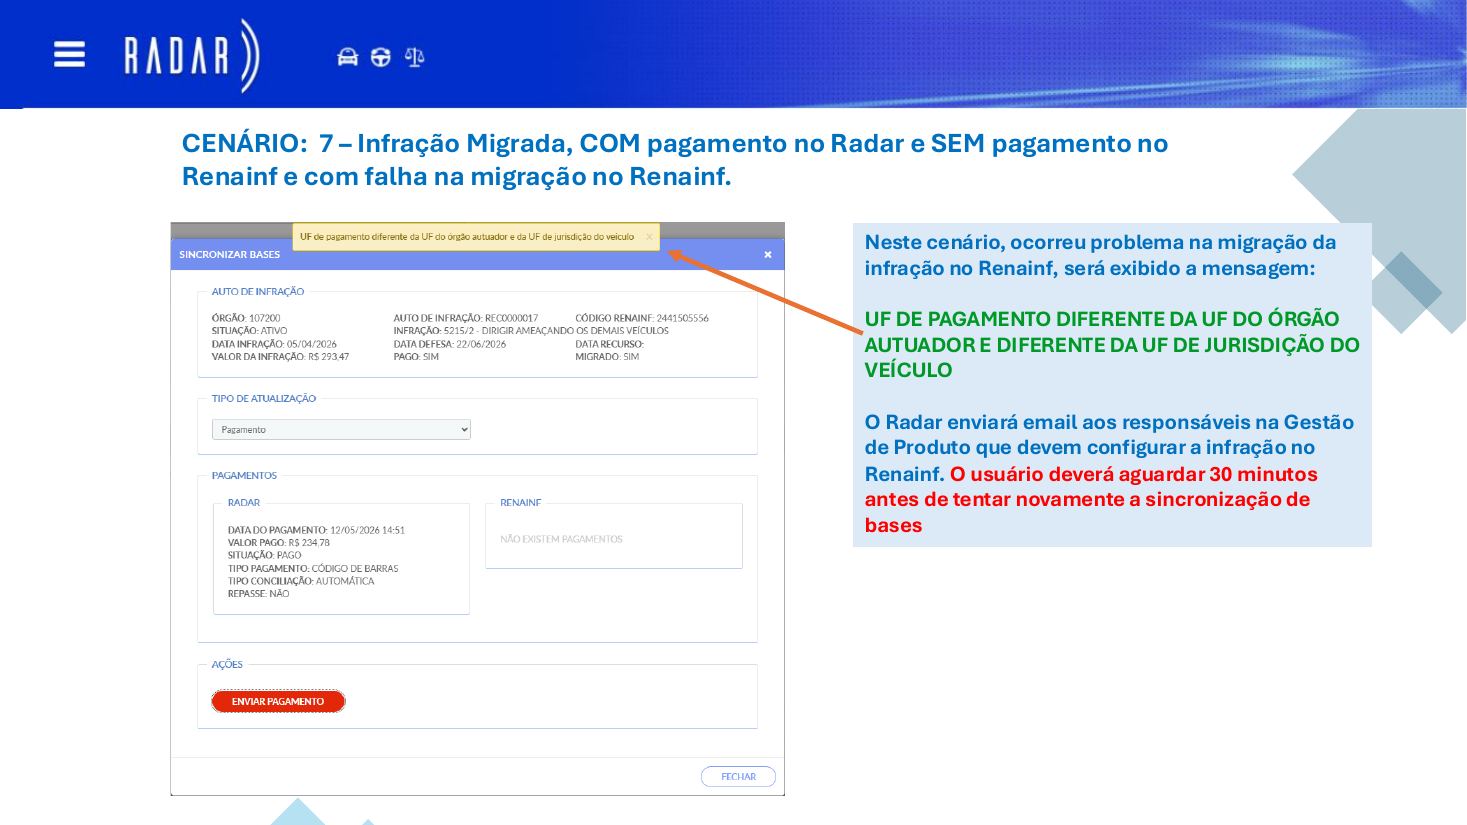Viewport: 1467px width, 825px height.
Task: Click the Sincronizar Bases title bar
Action: [477, 255]
